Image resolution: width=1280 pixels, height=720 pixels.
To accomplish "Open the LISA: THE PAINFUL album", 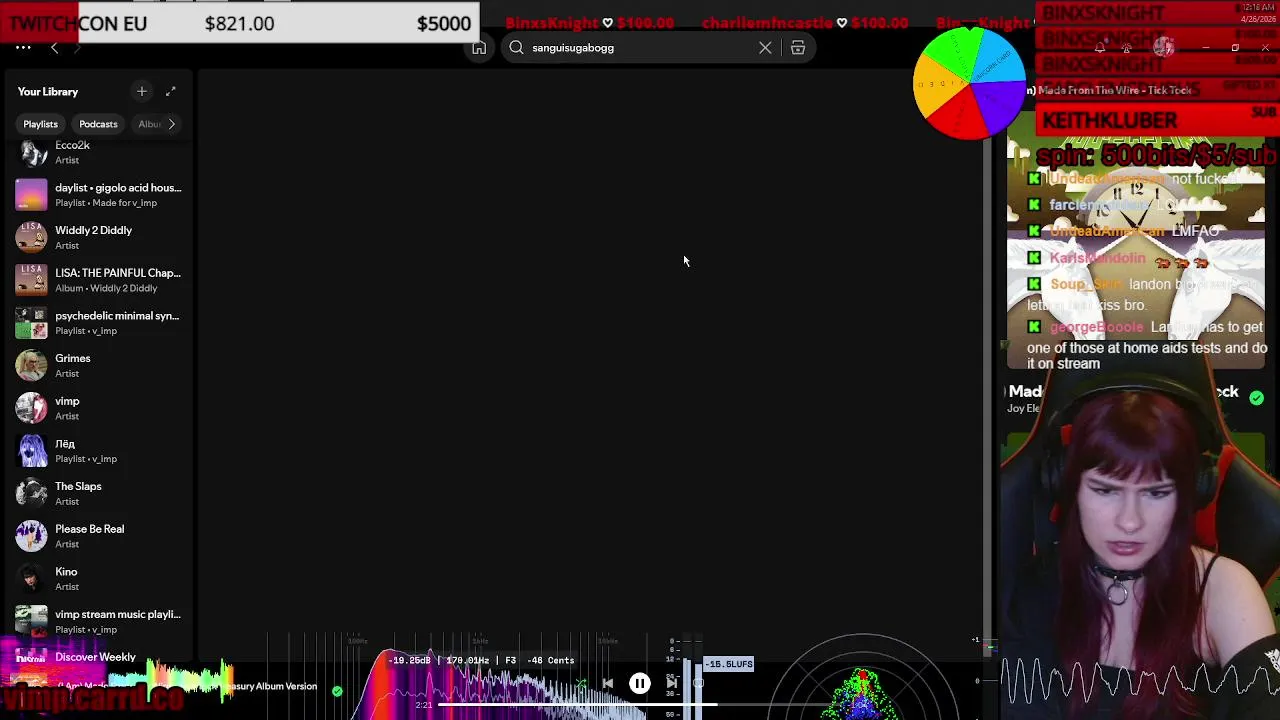I will click(99, 280).
